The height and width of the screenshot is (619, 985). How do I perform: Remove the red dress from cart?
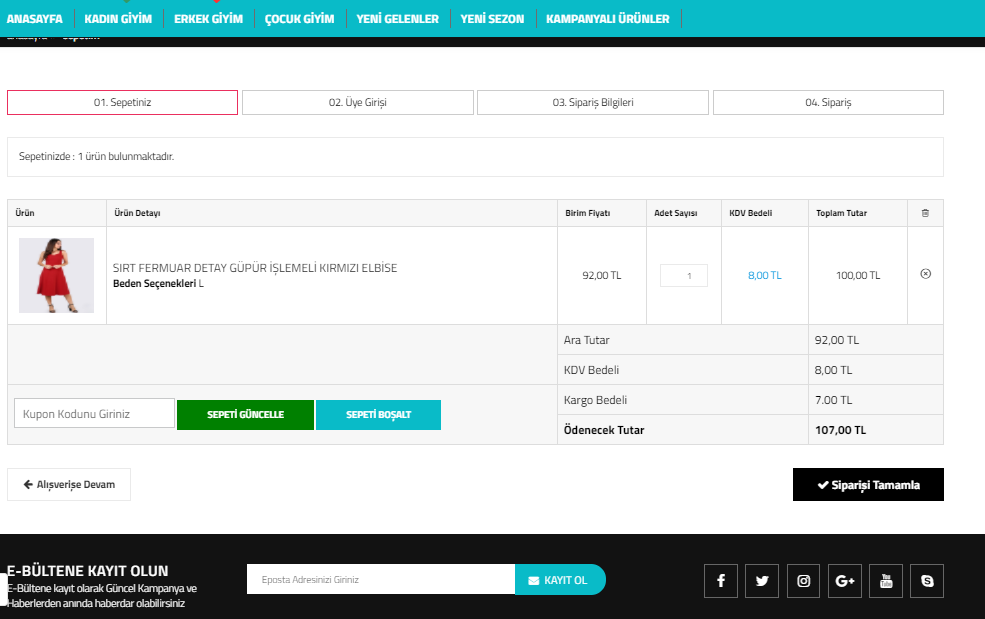pos(925,274)
